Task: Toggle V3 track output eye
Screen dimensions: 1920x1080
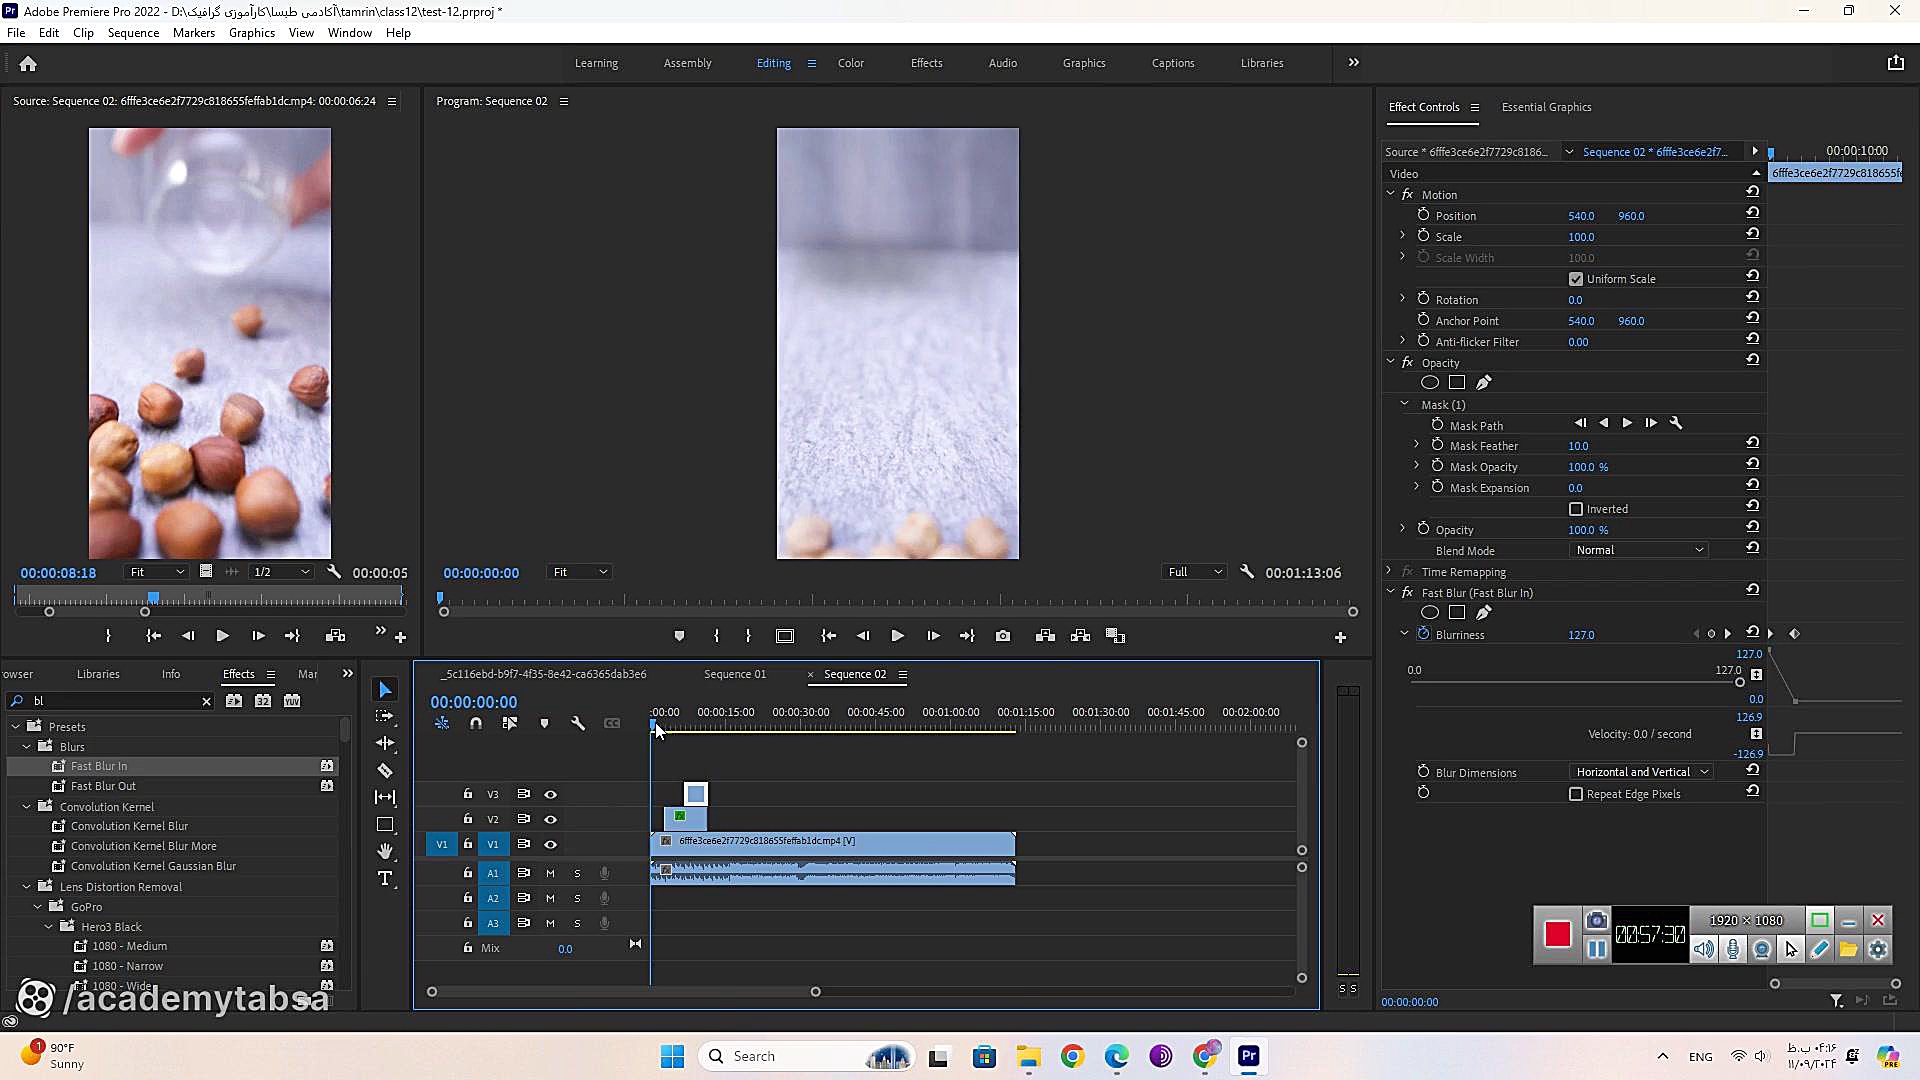Action: click(x=550, y=794)
